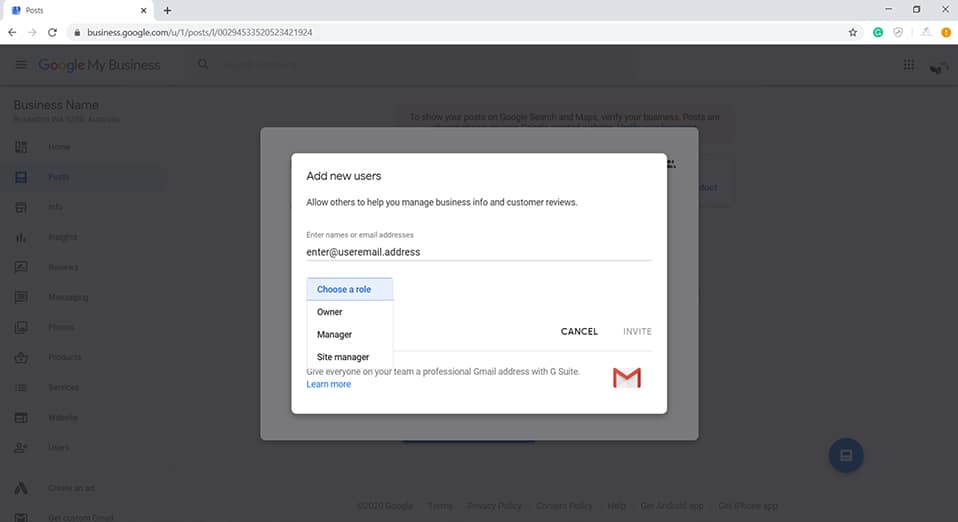This screenshot has width=958, height=522.
Task: Click the Posts sidebar icon
Action: 21,177
